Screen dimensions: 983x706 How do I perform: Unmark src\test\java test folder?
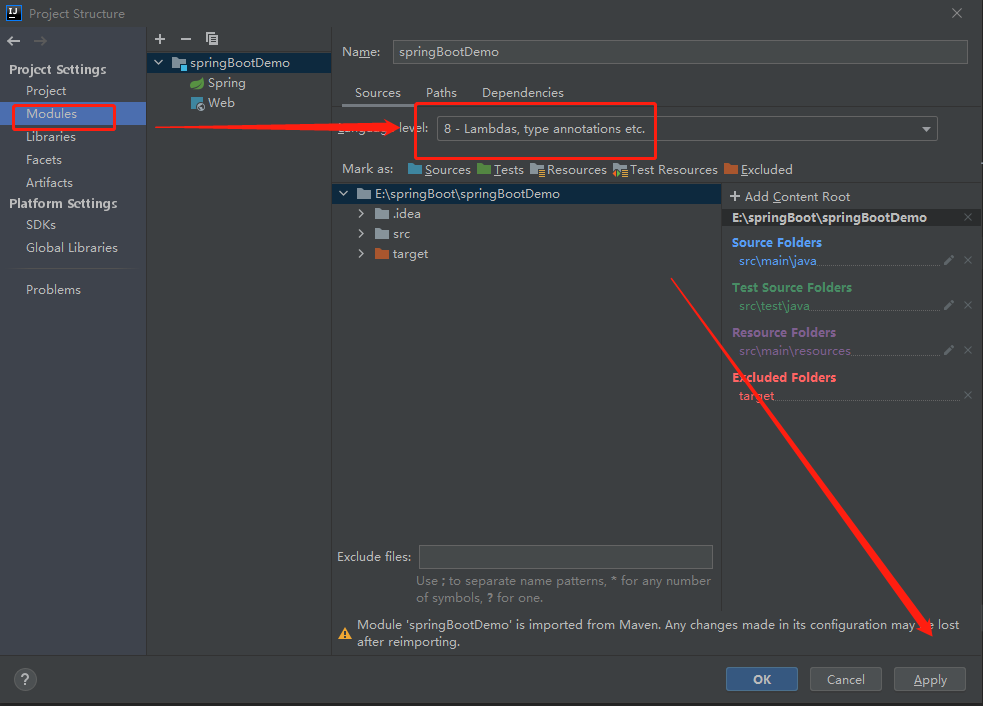tap(968, 305)
